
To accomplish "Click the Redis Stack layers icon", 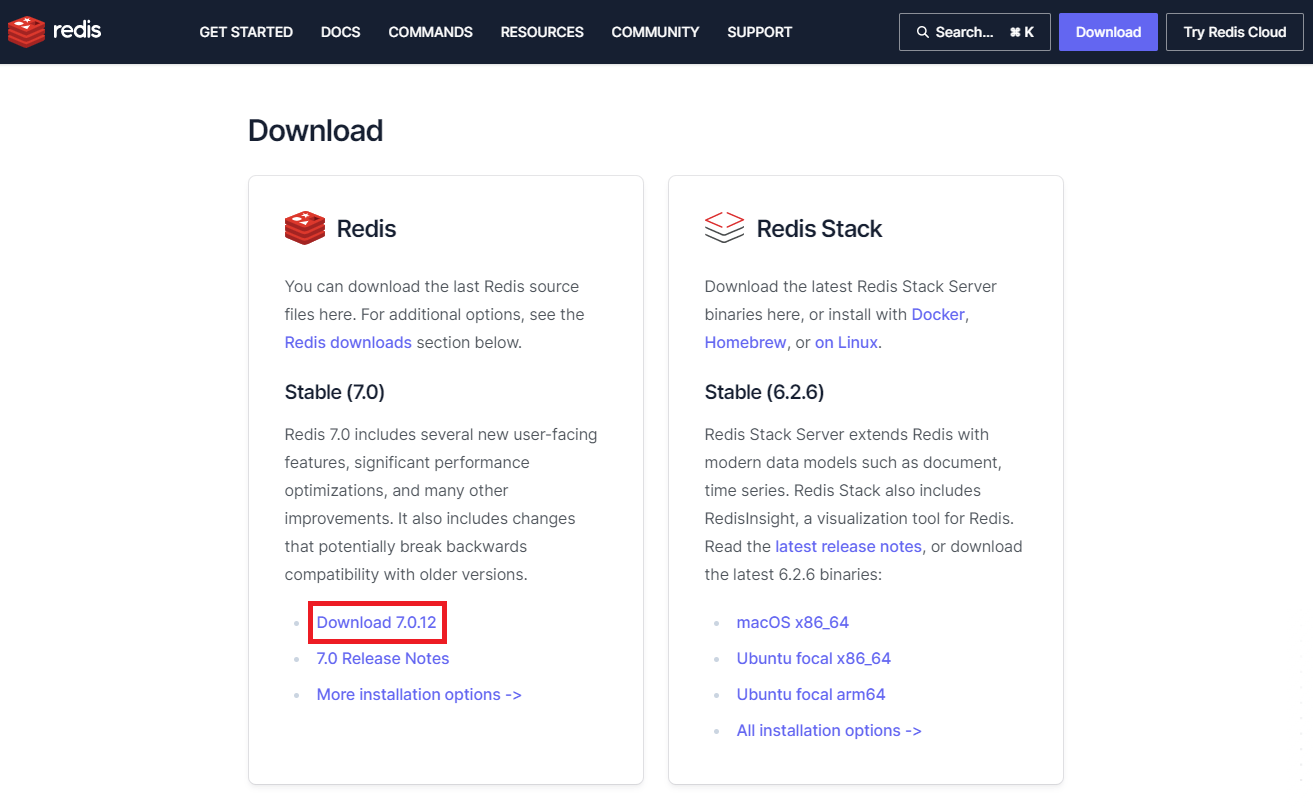I will [x=724, y=228].
